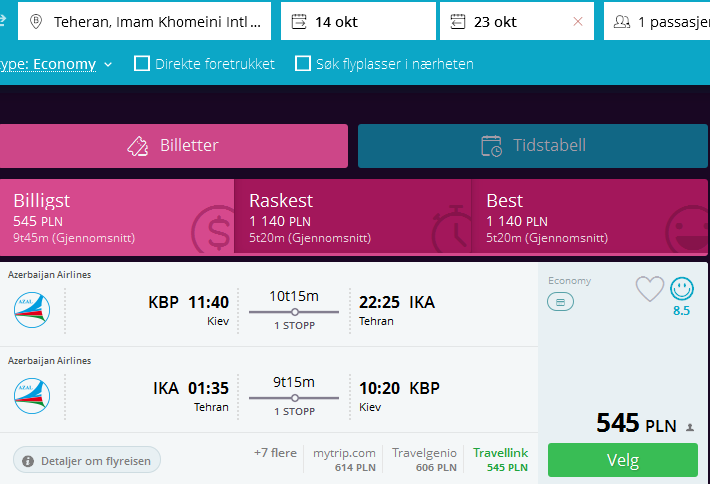This screenshot has width=710, height=484.
Task: Click the swap airports arrows icon
Action: pos(3,19)
